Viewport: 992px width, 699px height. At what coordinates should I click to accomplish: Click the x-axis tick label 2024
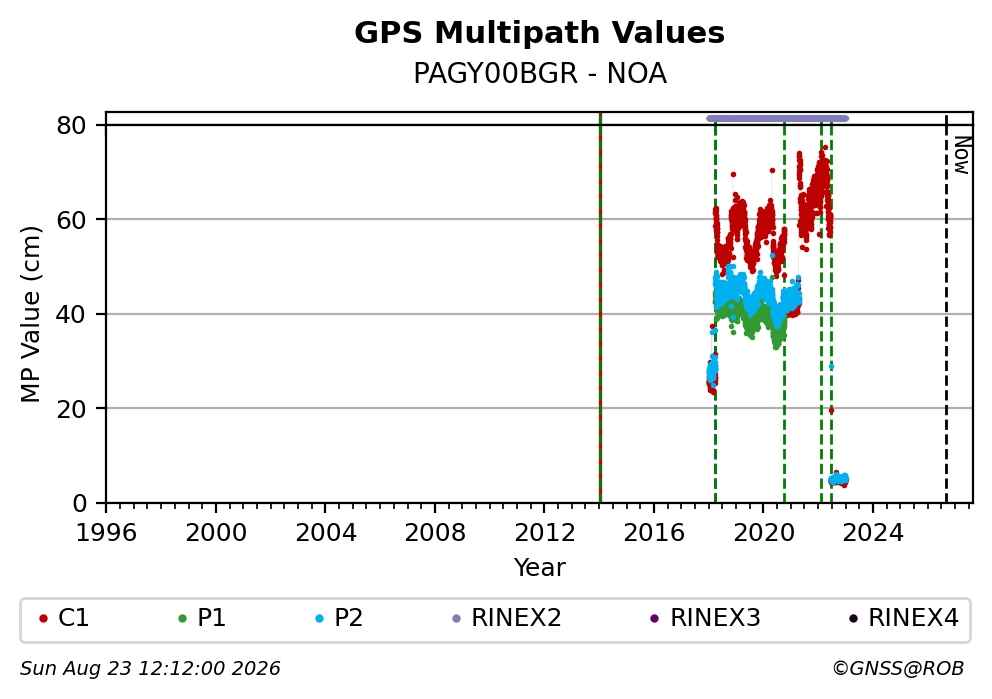coord(872,533)
